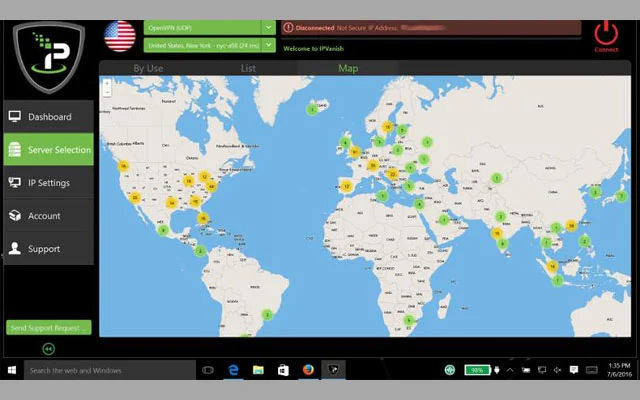Screen dimensions: 640x400
Task: Launch Firefox from the taskbar
Action: 309,370
